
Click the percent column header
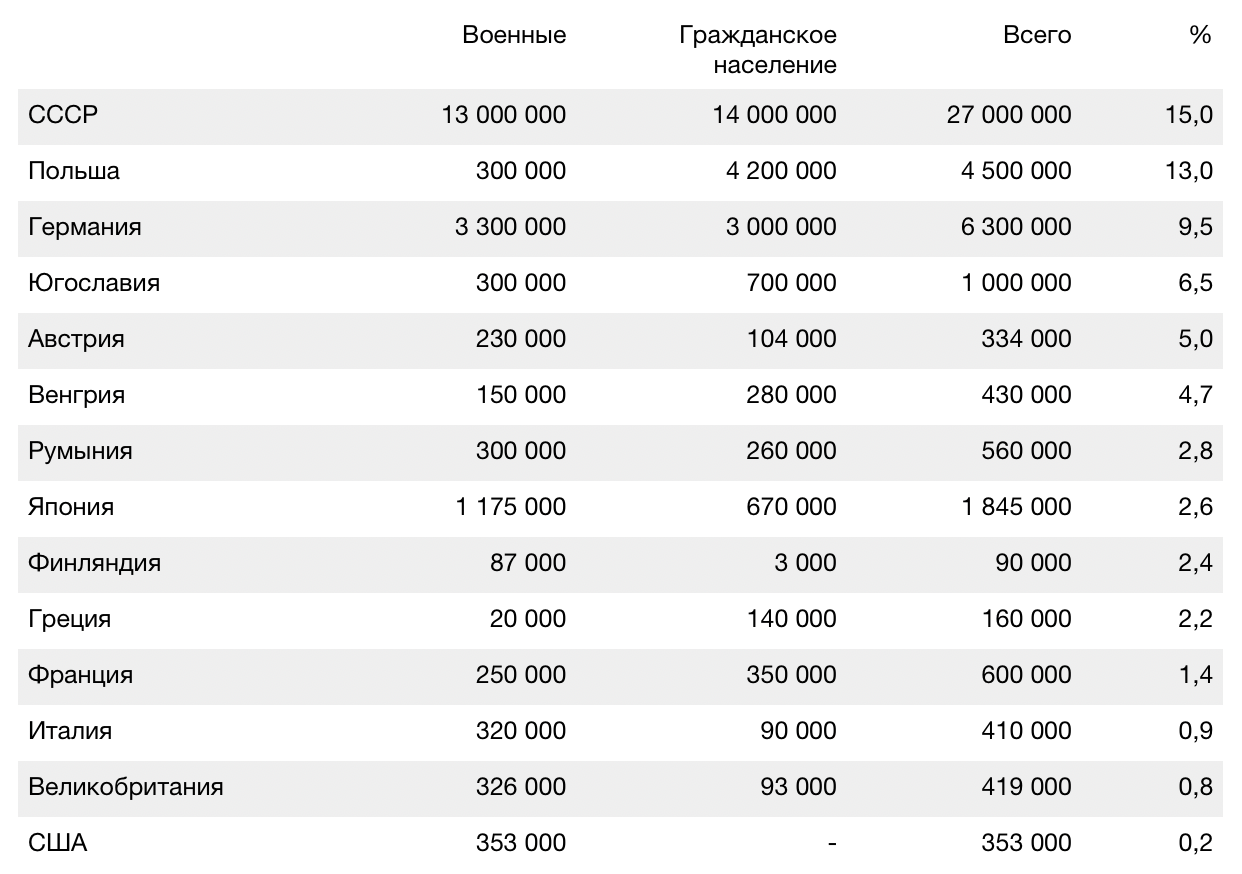[x=1200, y=35]
